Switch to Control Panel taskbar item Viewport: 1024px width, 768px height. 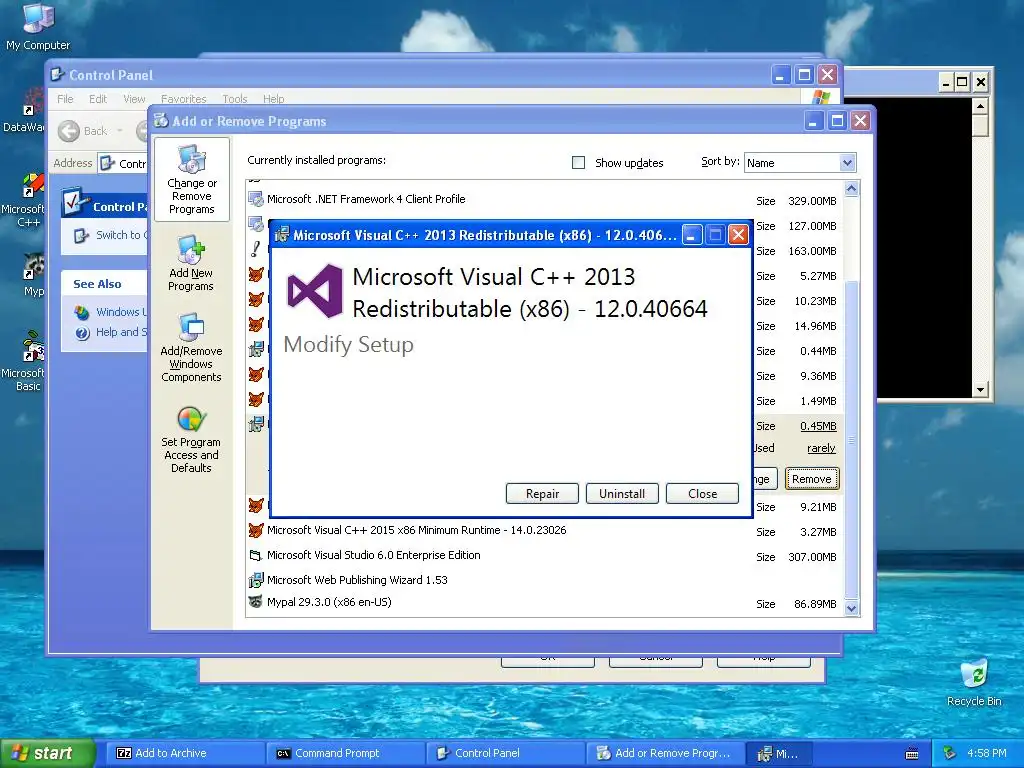pos(505,753)
